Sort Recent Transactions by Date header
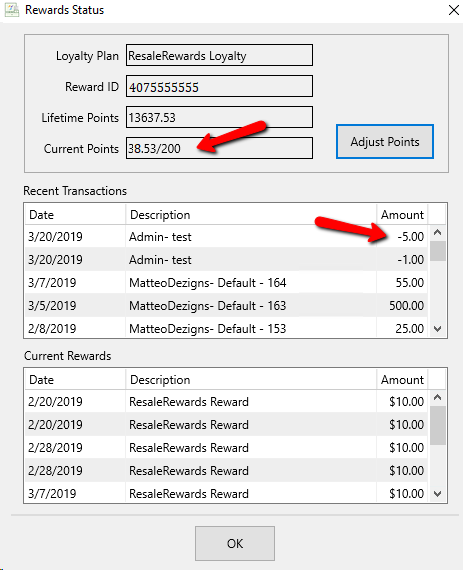 pyautogui.click(x=75, y=214)
